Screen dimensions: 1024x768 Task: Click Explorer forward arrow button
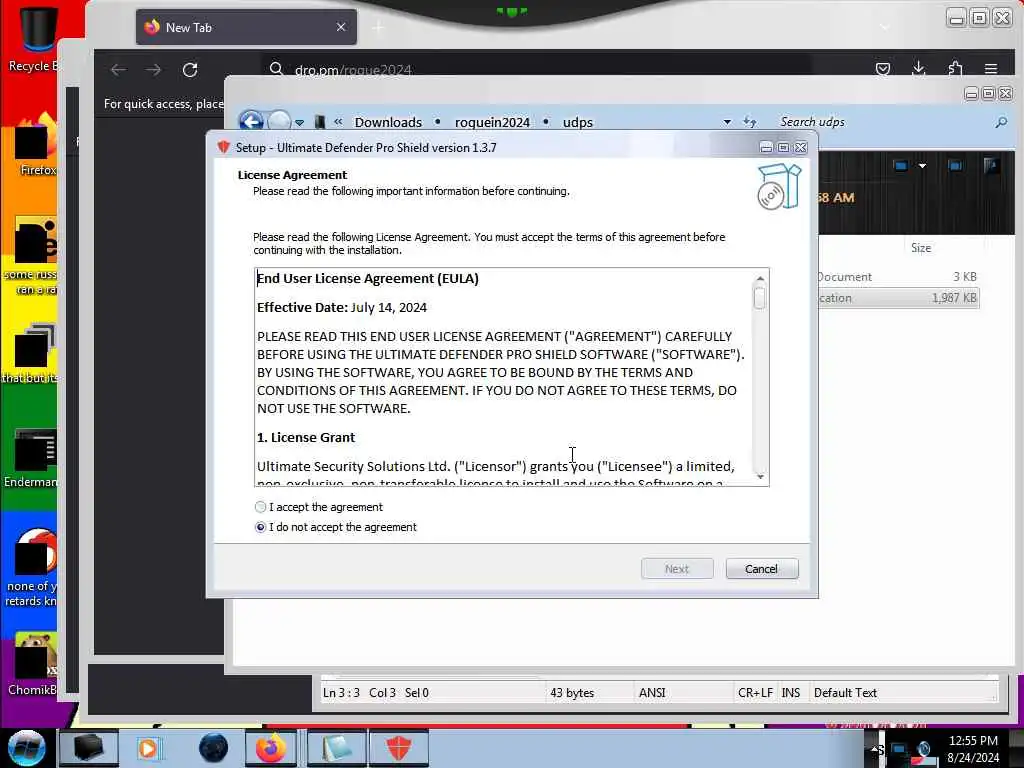click(x=280, y=121)
